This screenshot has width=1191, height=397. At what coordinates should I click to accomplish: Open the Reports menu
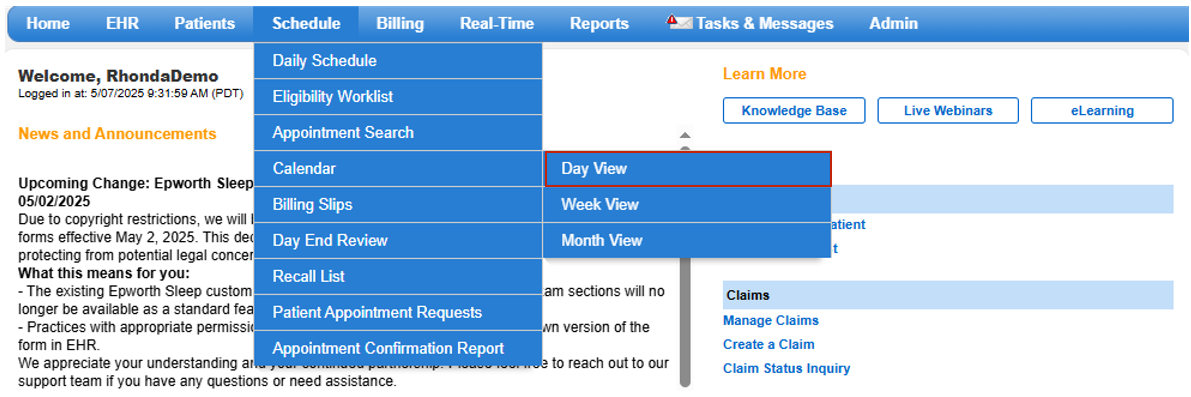click(599, 24)
